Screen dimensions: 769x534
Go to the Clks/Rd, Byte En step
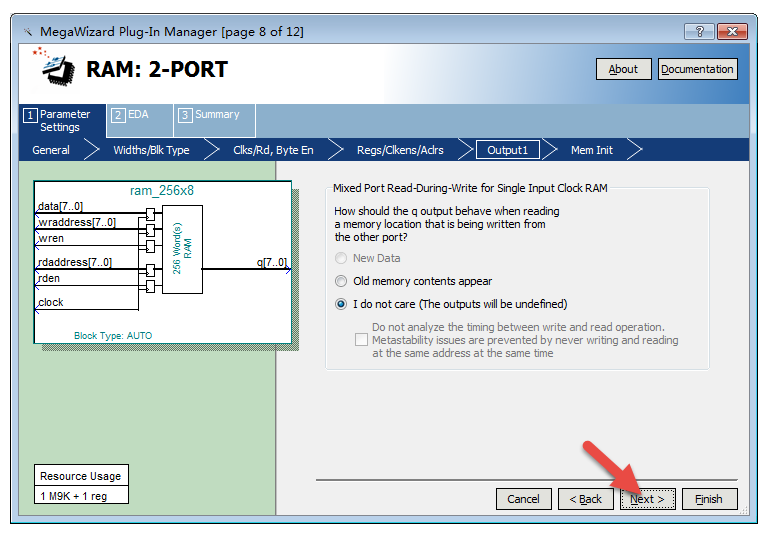tap(273, 150)
